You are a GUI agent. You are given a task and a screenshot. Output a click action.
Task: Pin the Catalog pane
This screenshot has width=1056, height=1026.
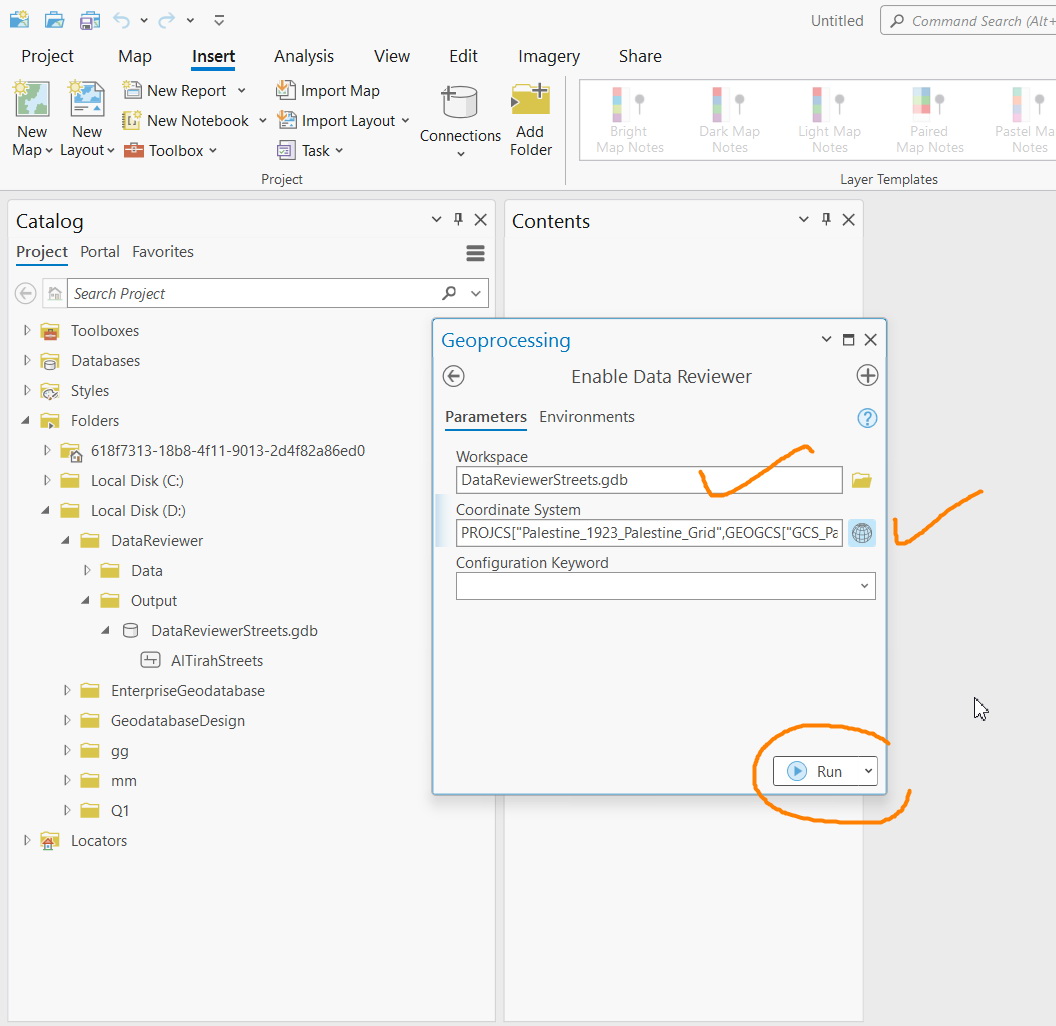(x=458, y=219)
